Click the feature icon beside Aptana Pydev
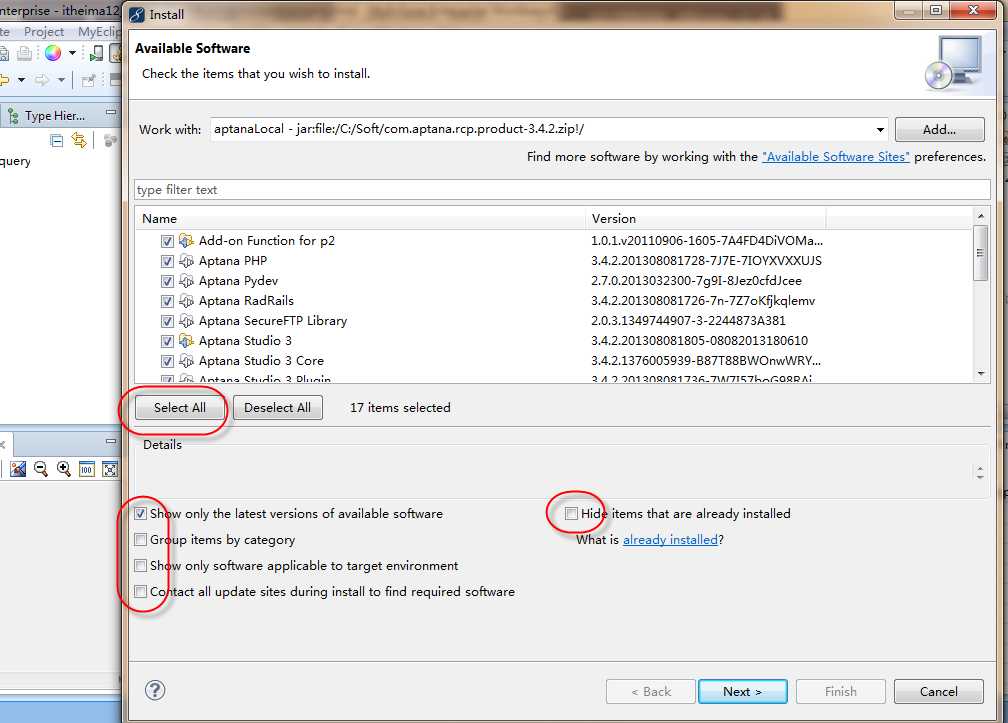 [x=186, y=281]
